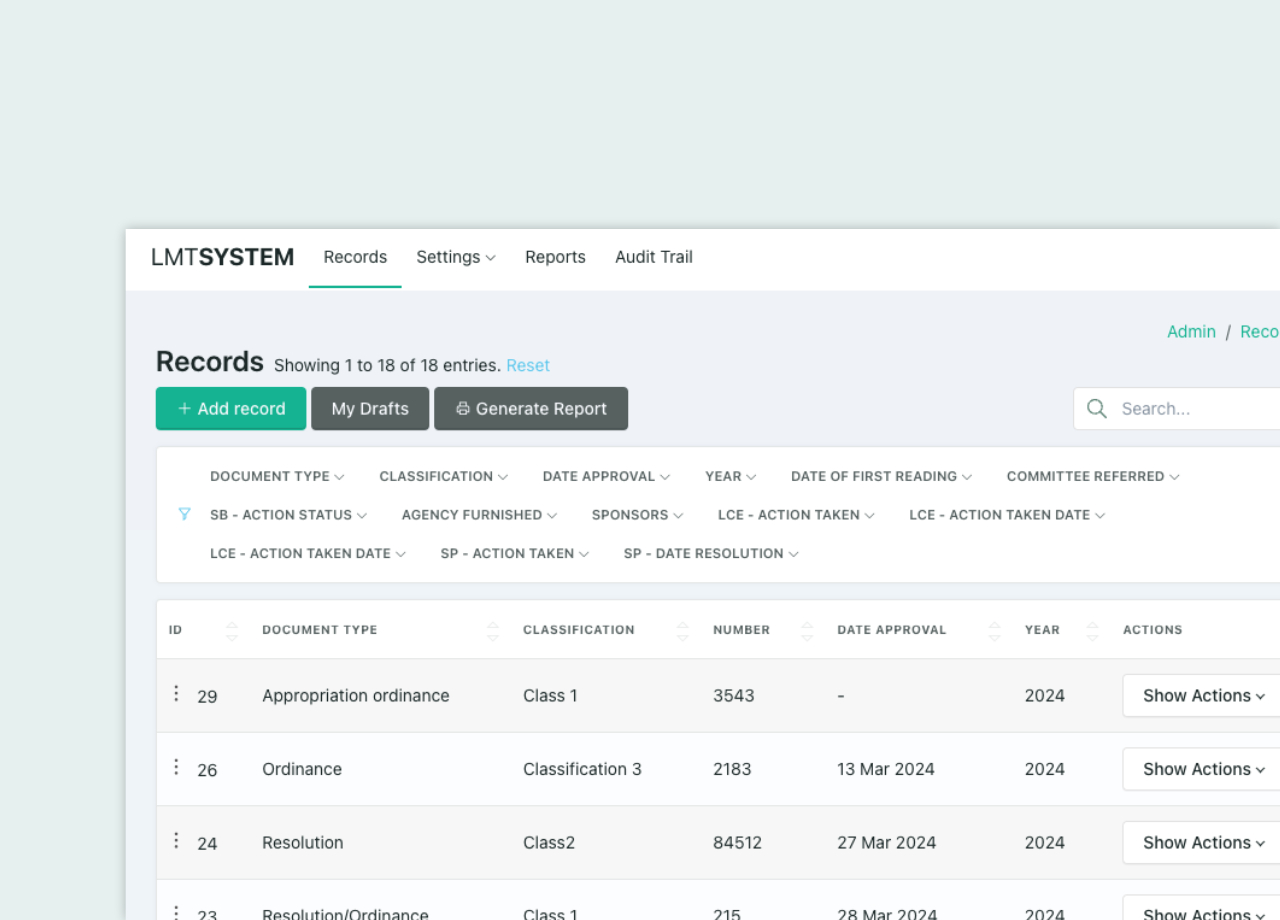
Task: Click the Admin breadcrumb link
Action: (x=1191, y=332)
